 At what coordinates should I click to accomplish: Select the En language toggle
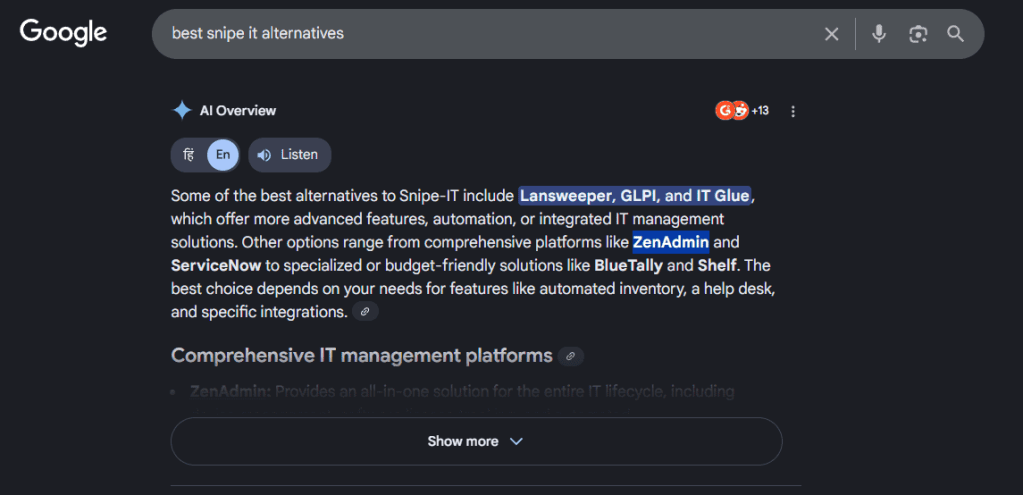coord(223,155)
